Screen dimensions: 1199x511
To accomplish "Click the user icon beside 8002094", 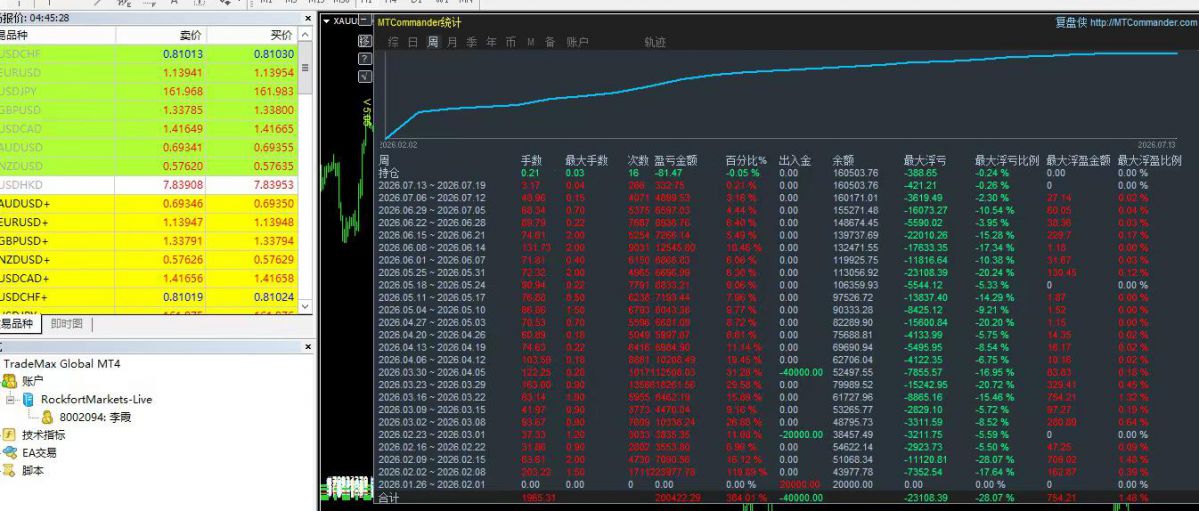I will point(47,417).
